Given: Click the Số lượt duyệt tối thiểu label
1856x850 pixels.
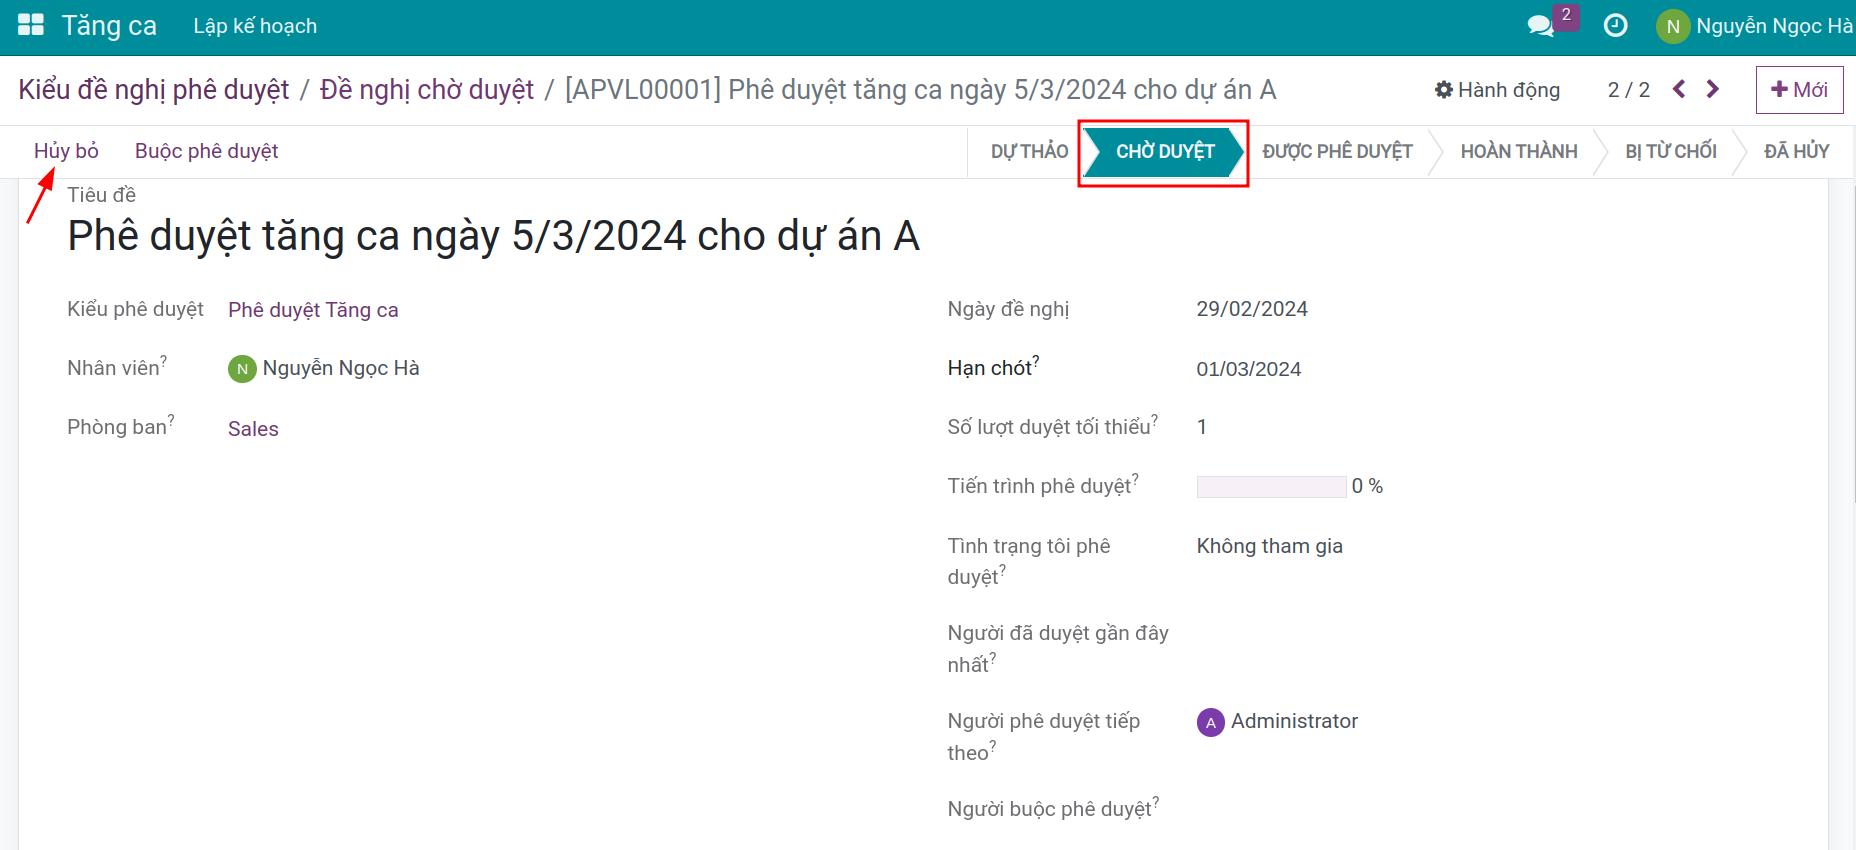Looking at the screenshot, I should pyautogui.click(x=1052, y=426).
